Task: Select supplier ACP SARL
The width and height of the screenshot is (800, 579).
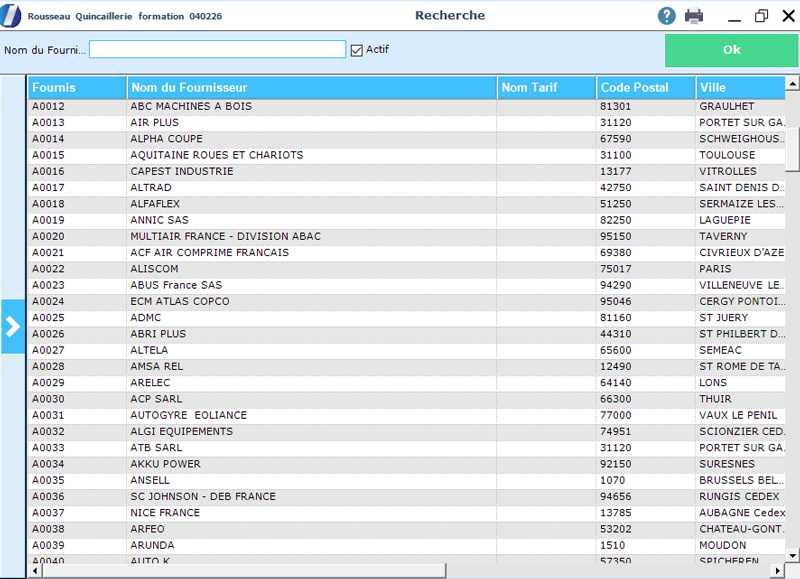Action: coord(156,399)
